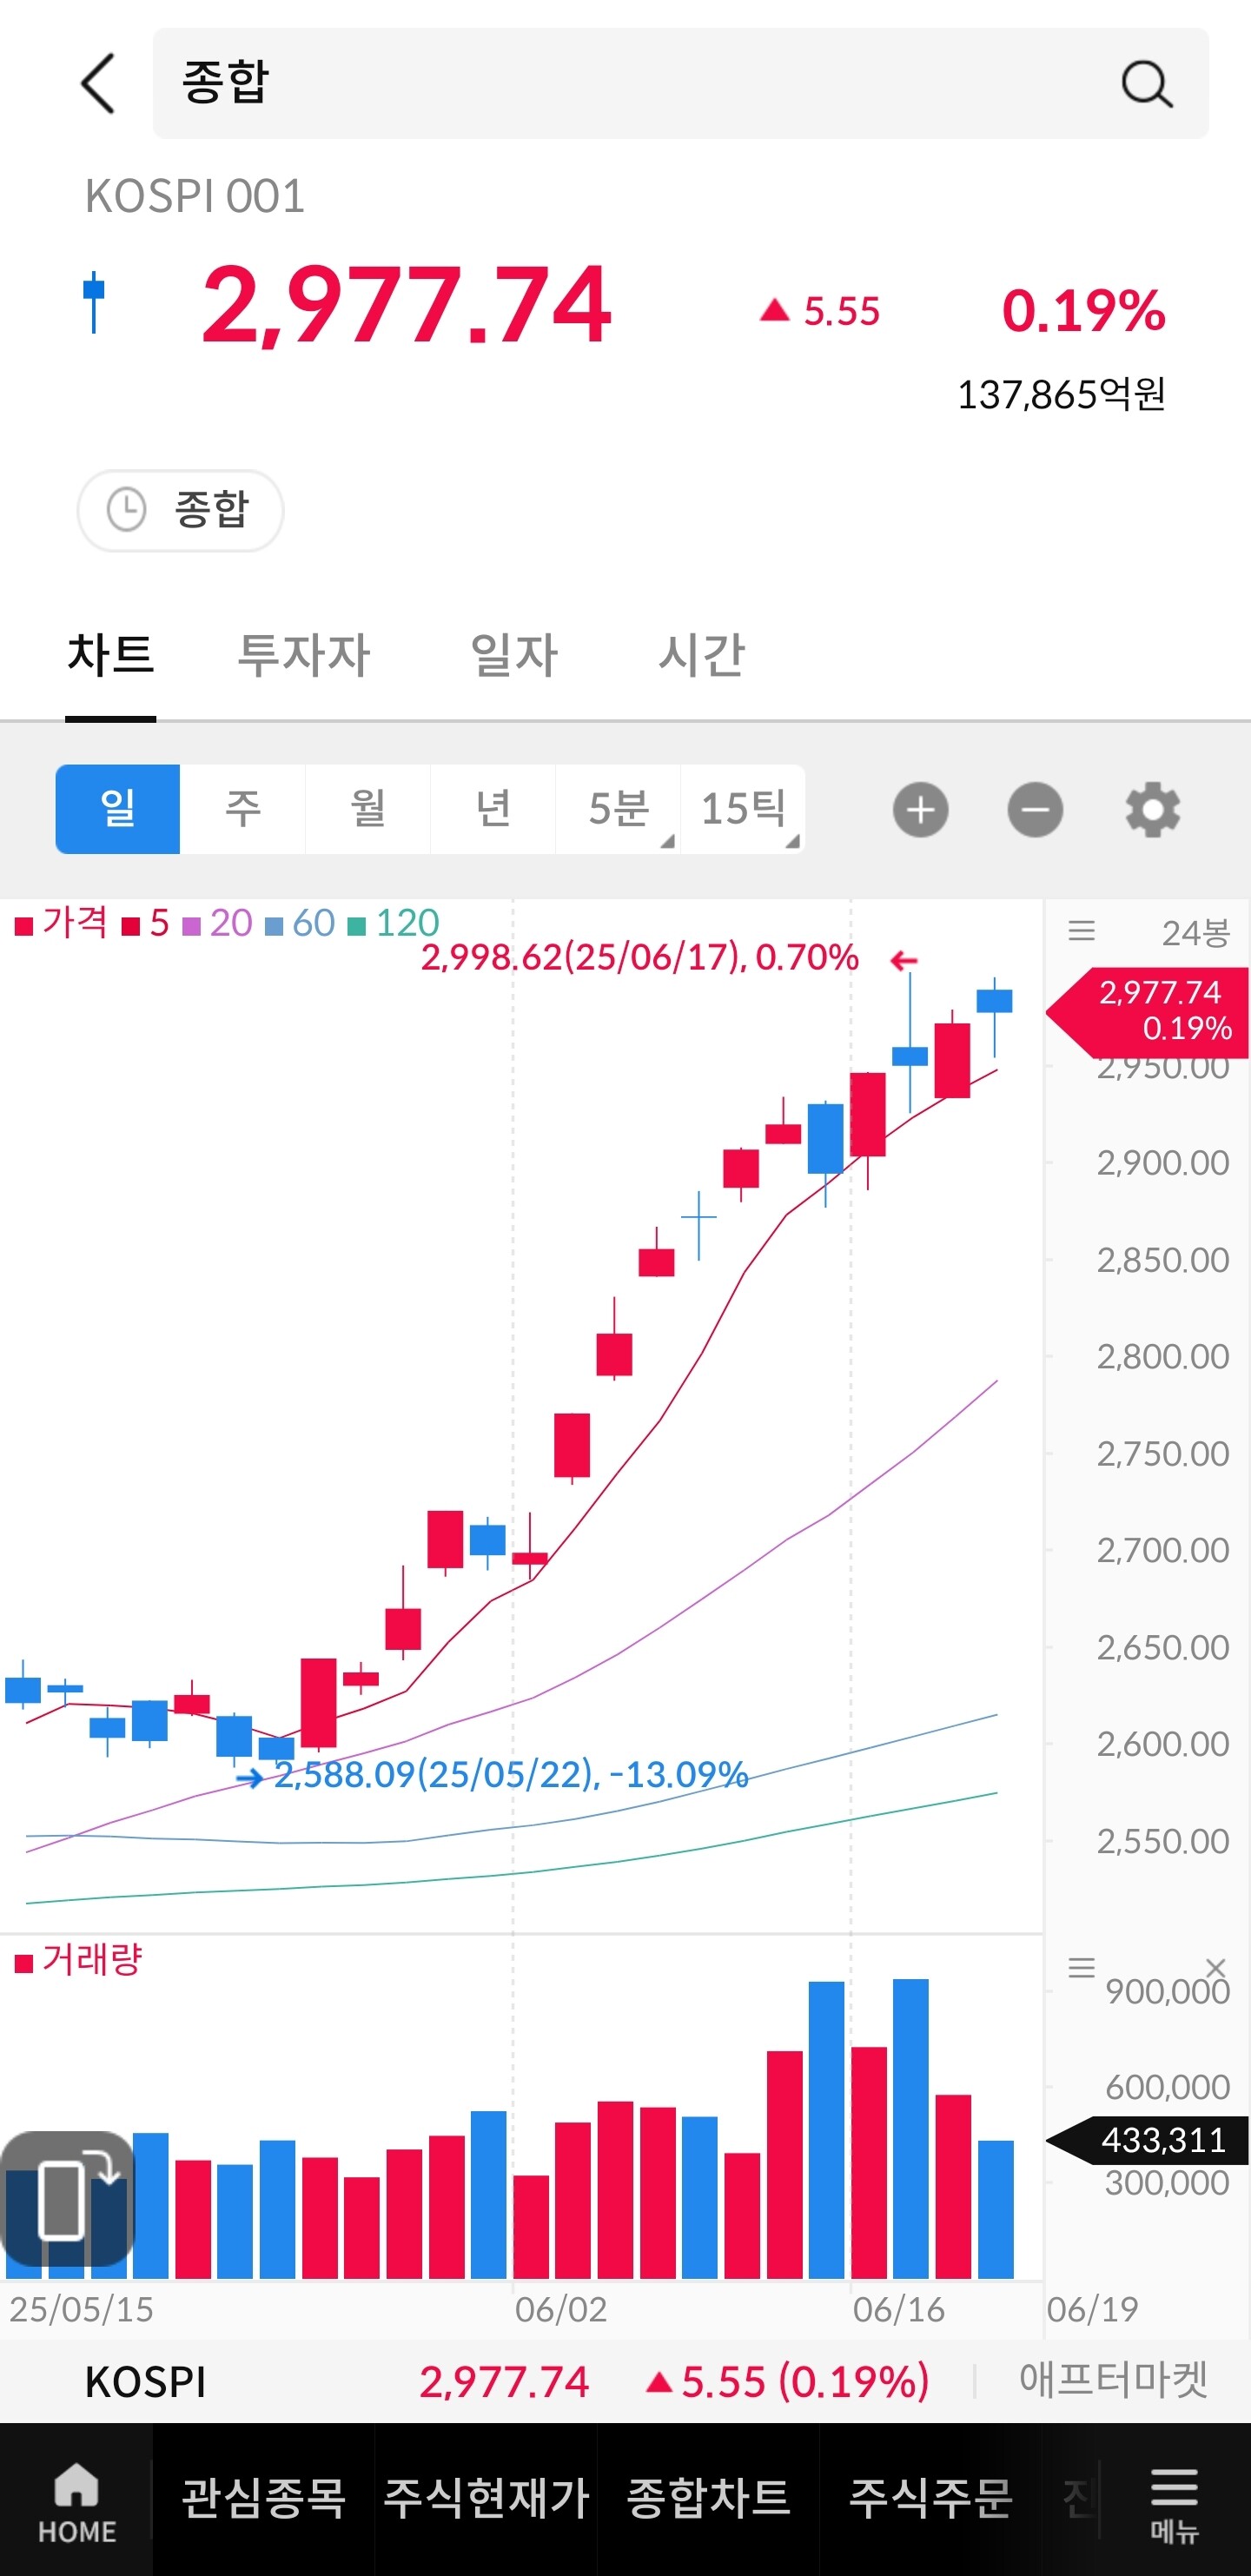Open chart settings gear icon
This screenshot has width=1251, height=2576.
[1152, 810]
